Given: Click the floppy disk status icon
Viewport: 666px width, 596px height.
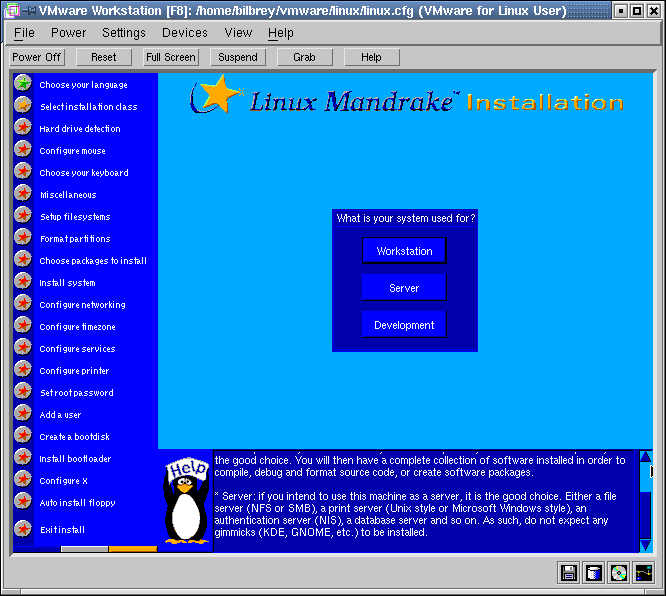Looking at the screenshot, I should (569, 573).
